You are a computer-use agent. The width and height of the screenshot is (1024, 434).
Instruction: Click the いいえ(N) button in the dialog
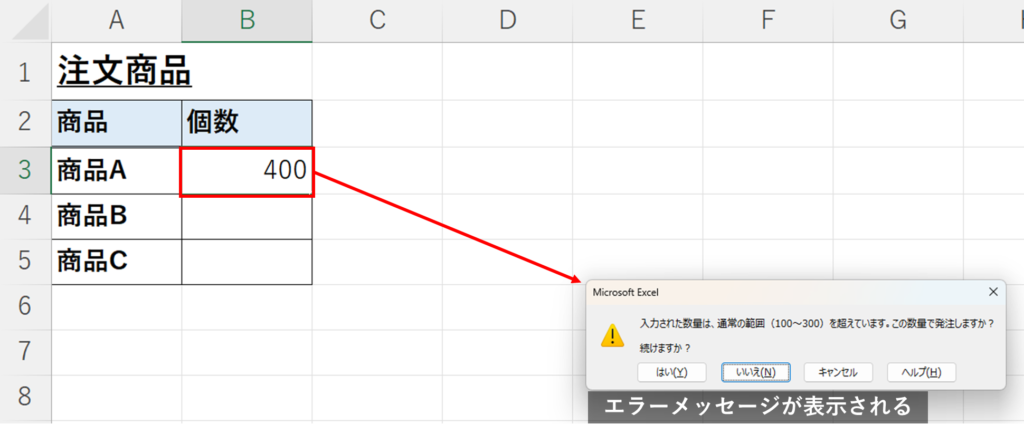click(x=756, y=373)
